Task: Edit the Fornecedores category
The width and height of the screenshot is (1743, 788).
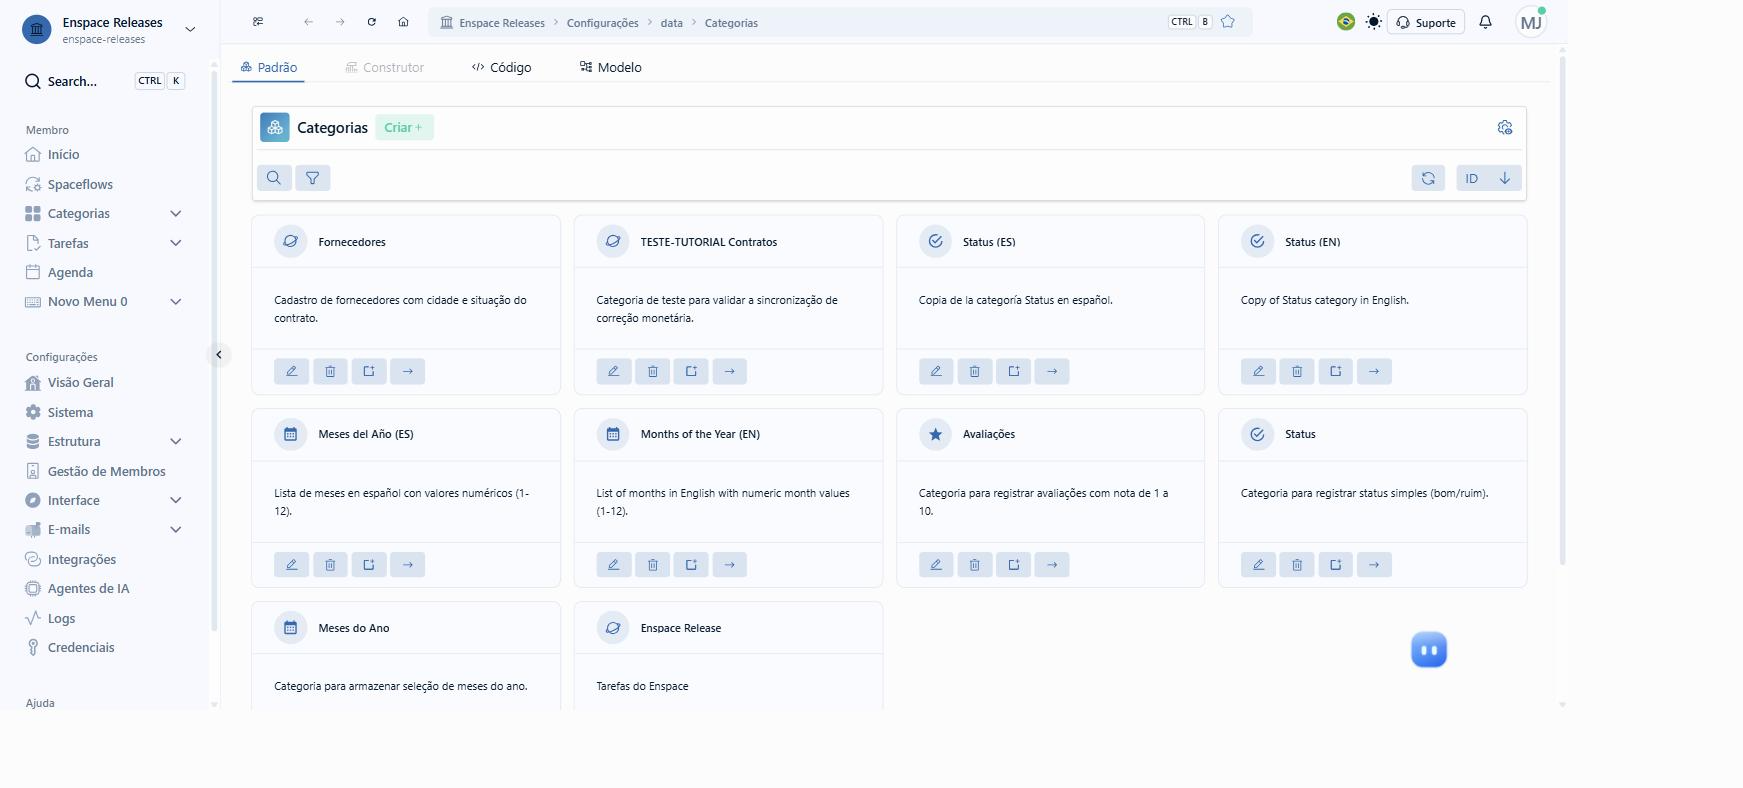Action: click(x=292, y=371)
